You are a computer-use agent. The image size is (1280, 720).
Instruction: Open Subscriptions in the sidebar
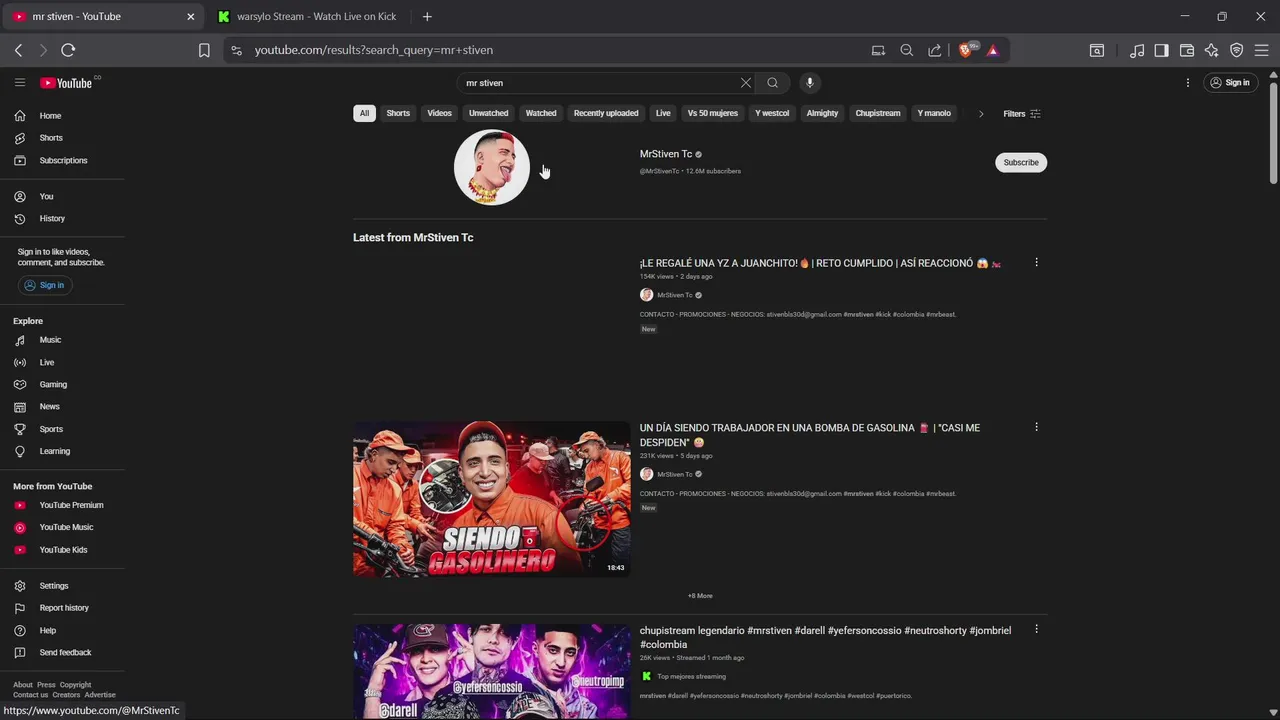(x=62, y=160)
